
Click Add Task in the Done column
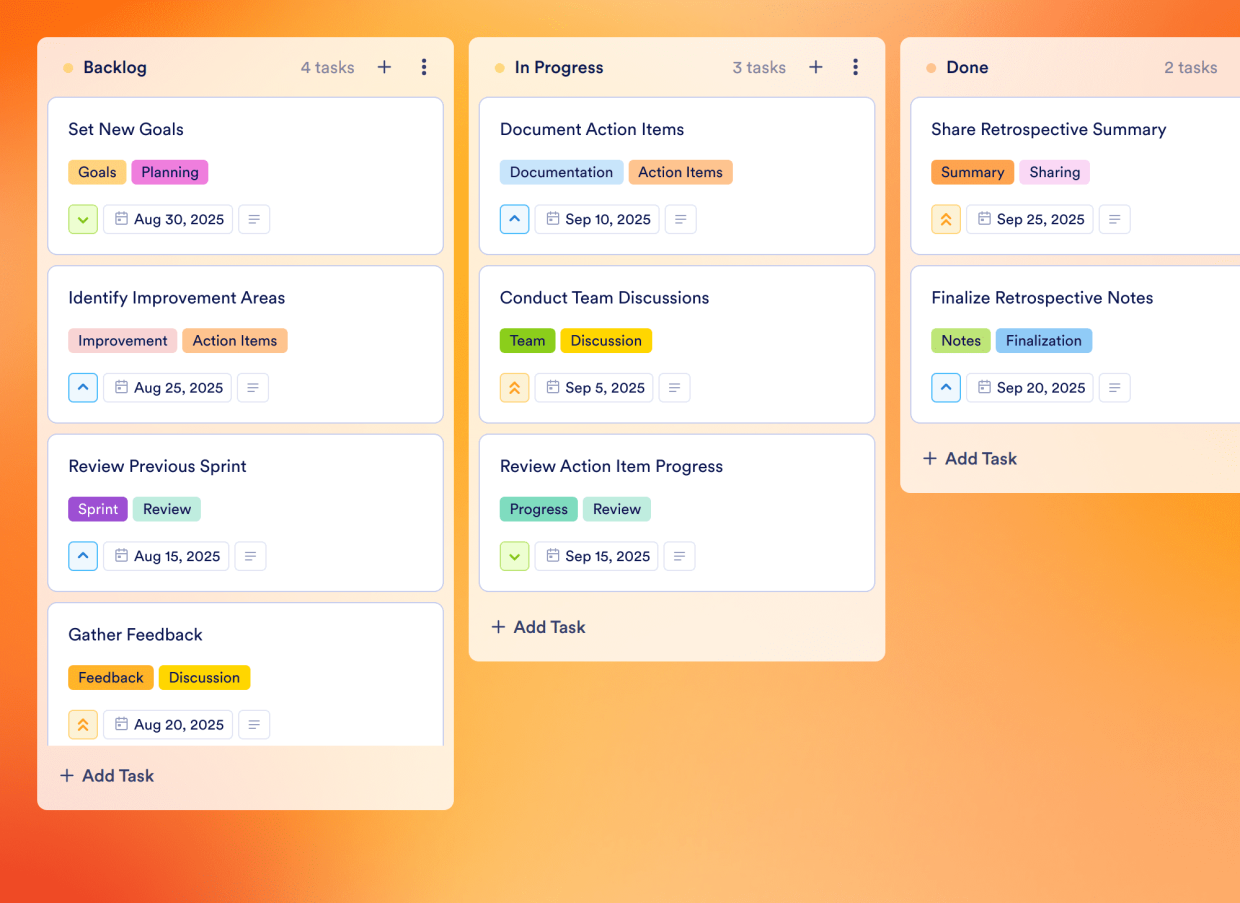969,458
